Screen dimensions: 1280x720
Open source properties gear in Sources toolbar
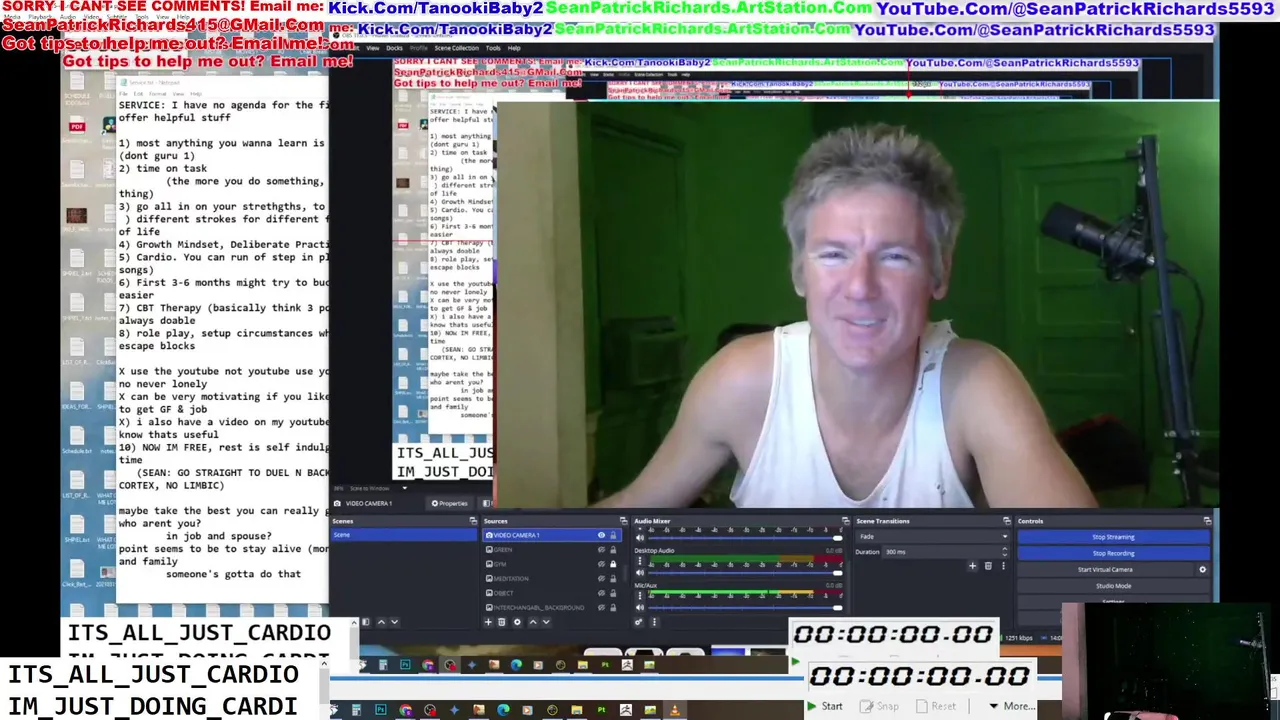tap(517, 622)
